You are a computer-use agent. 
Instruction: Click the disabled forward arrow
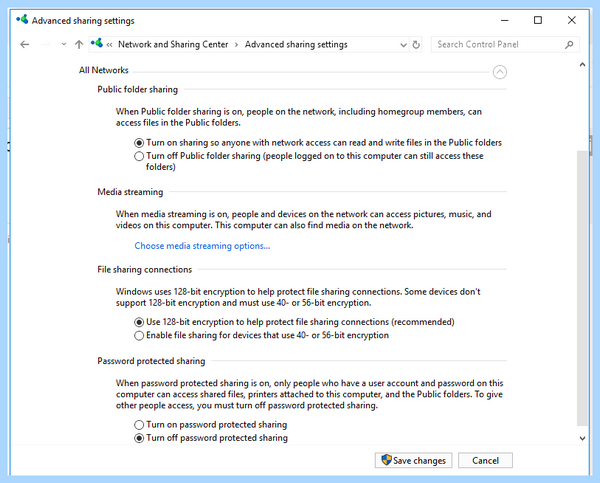(x=46, y=45)
